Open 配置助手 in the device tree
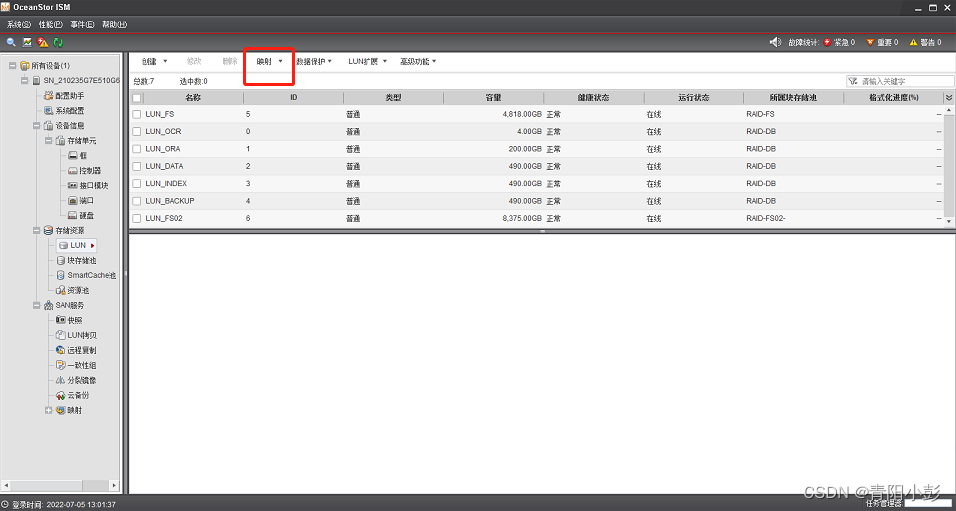 tap(64, 96)
